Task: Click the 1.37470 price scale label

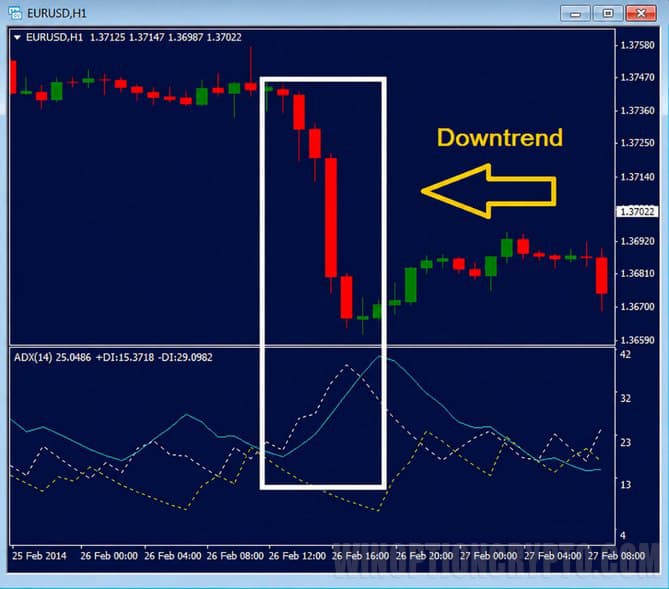Action: coord(637,77)
